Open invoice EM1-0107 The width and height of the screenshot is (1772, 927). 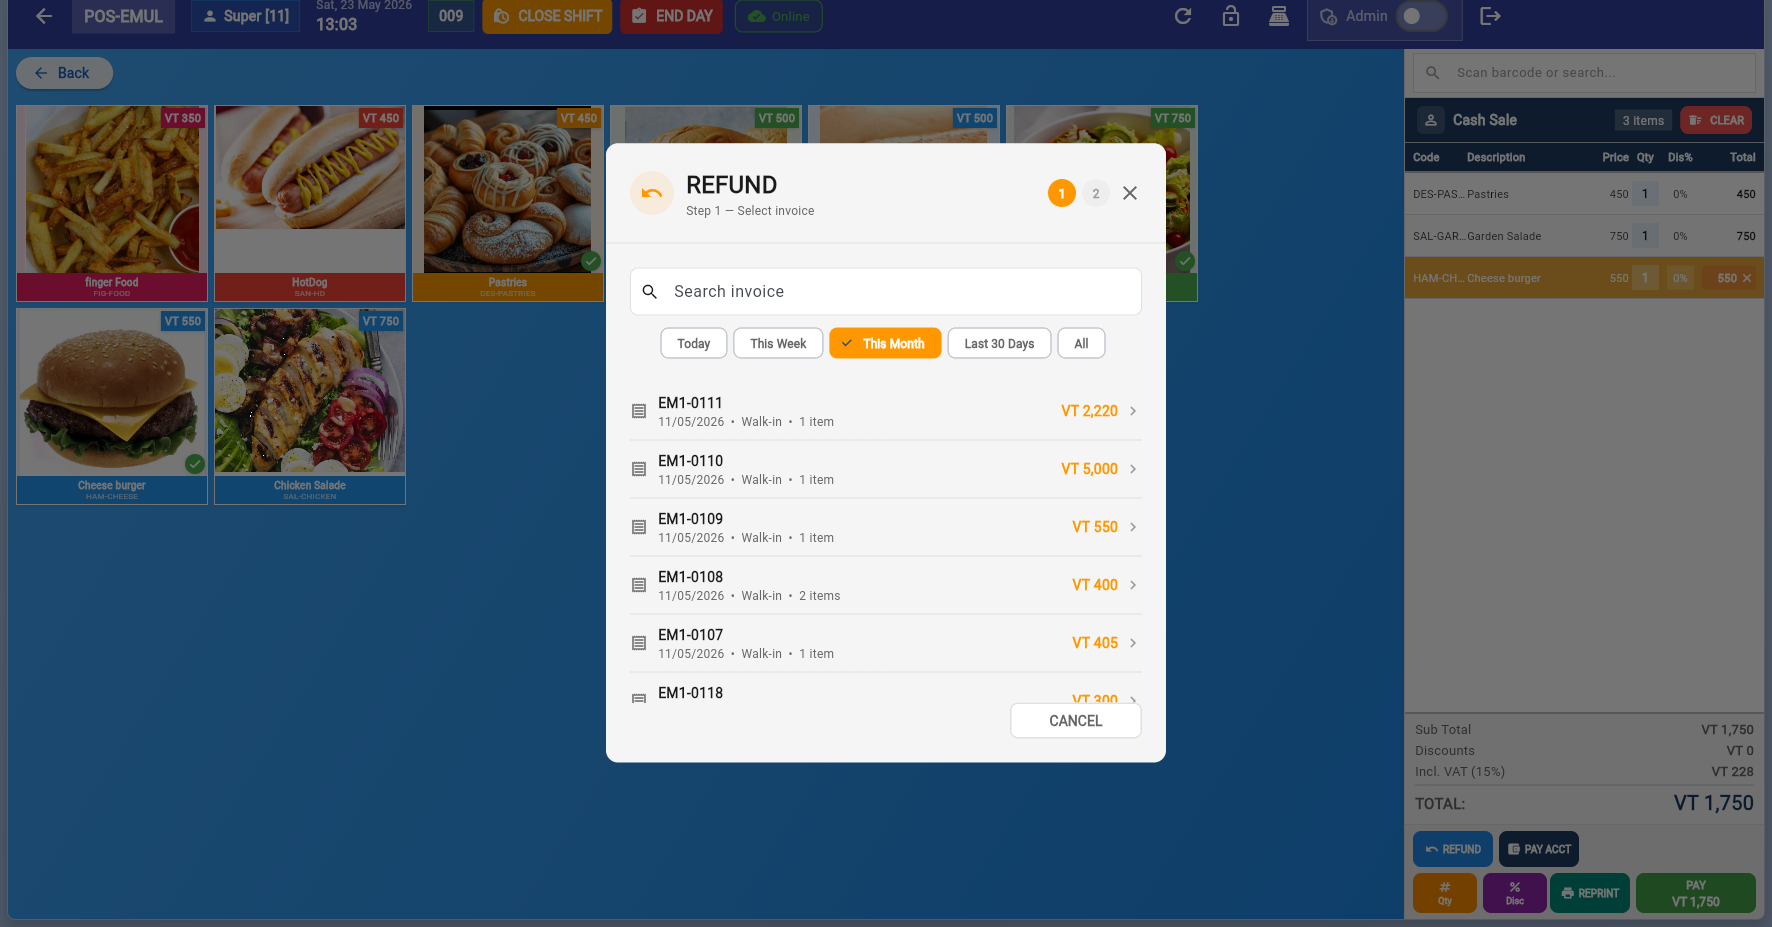point(886,643)
